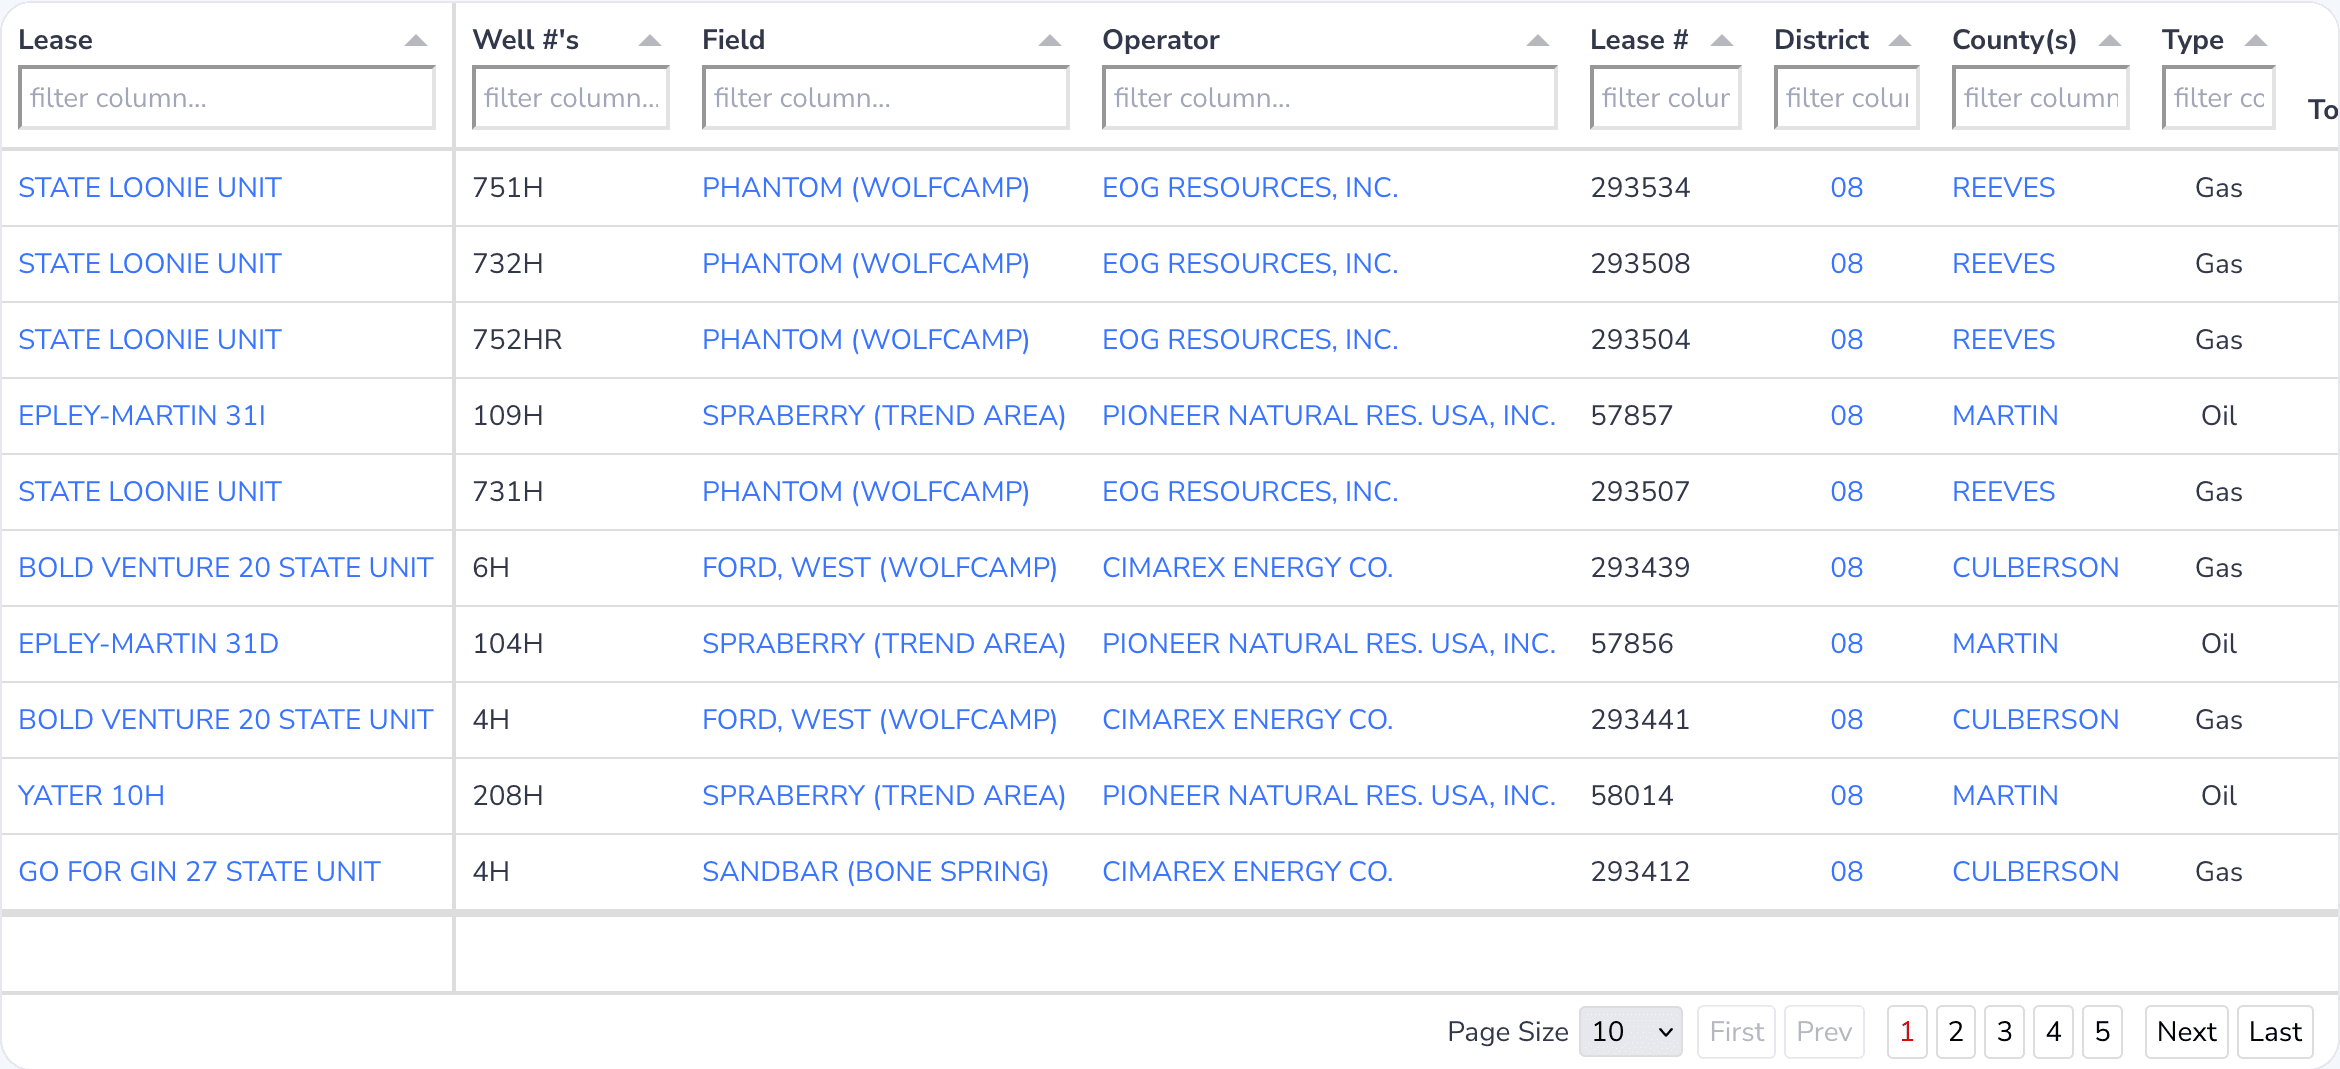Open STATE LOONIE UNIT lease for well 751H
Image resolution: width=2340 pixels, height=1069 pixels.
150,187
